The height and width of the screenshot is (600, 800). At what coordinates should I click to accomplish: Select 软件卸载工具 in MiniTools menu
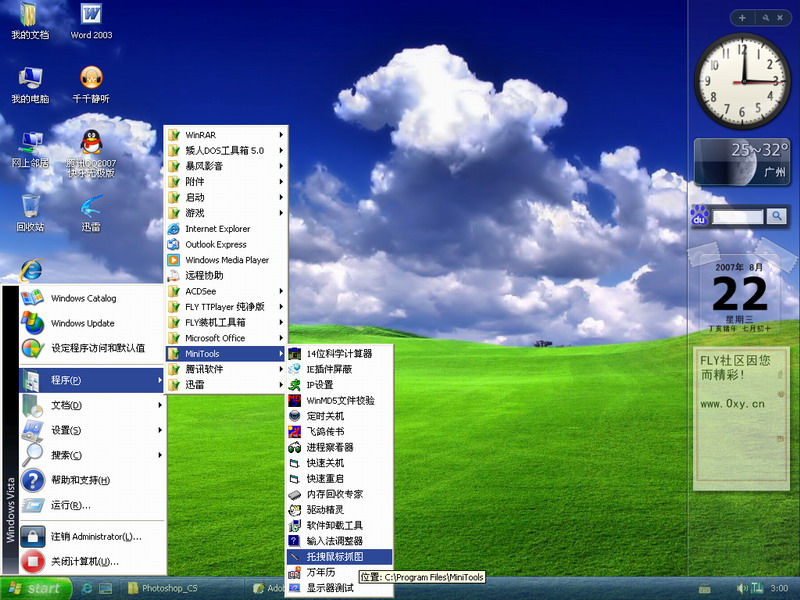pos(339,526)
